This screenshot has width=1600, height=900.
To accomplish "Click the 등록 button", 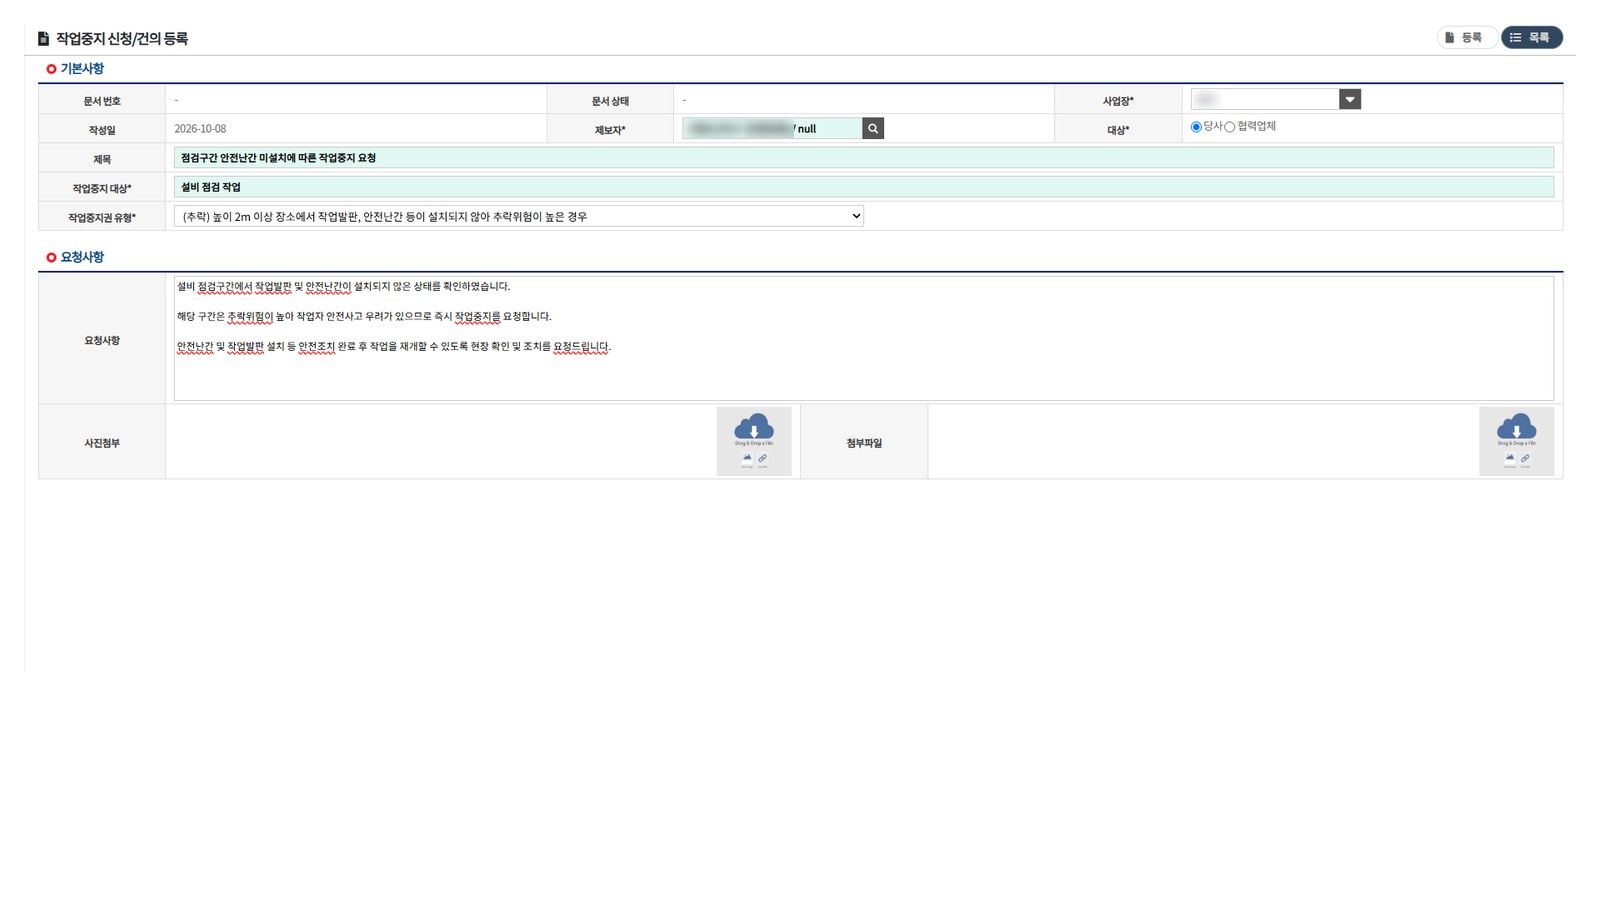I will coord(1467,38).
